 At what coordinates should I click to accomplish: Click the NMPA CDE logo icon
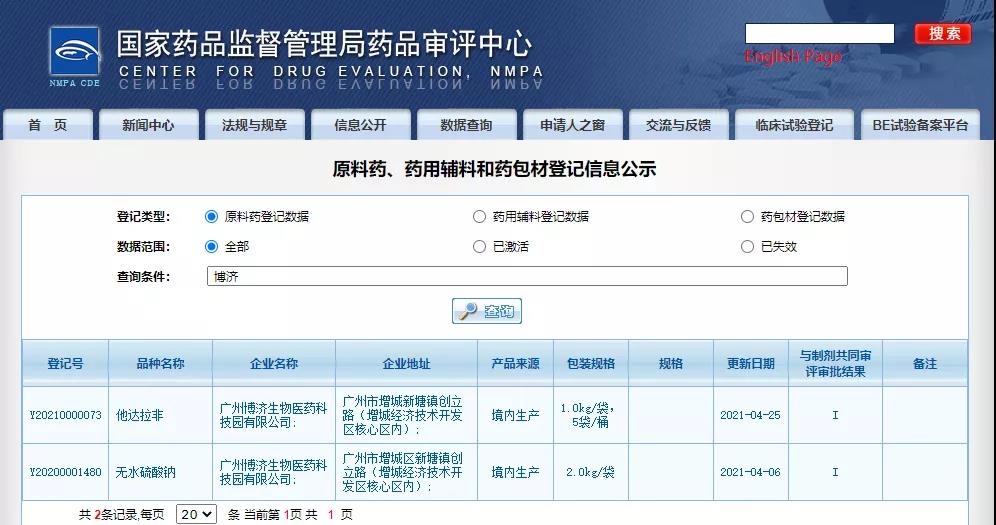(x=76, y=56)
